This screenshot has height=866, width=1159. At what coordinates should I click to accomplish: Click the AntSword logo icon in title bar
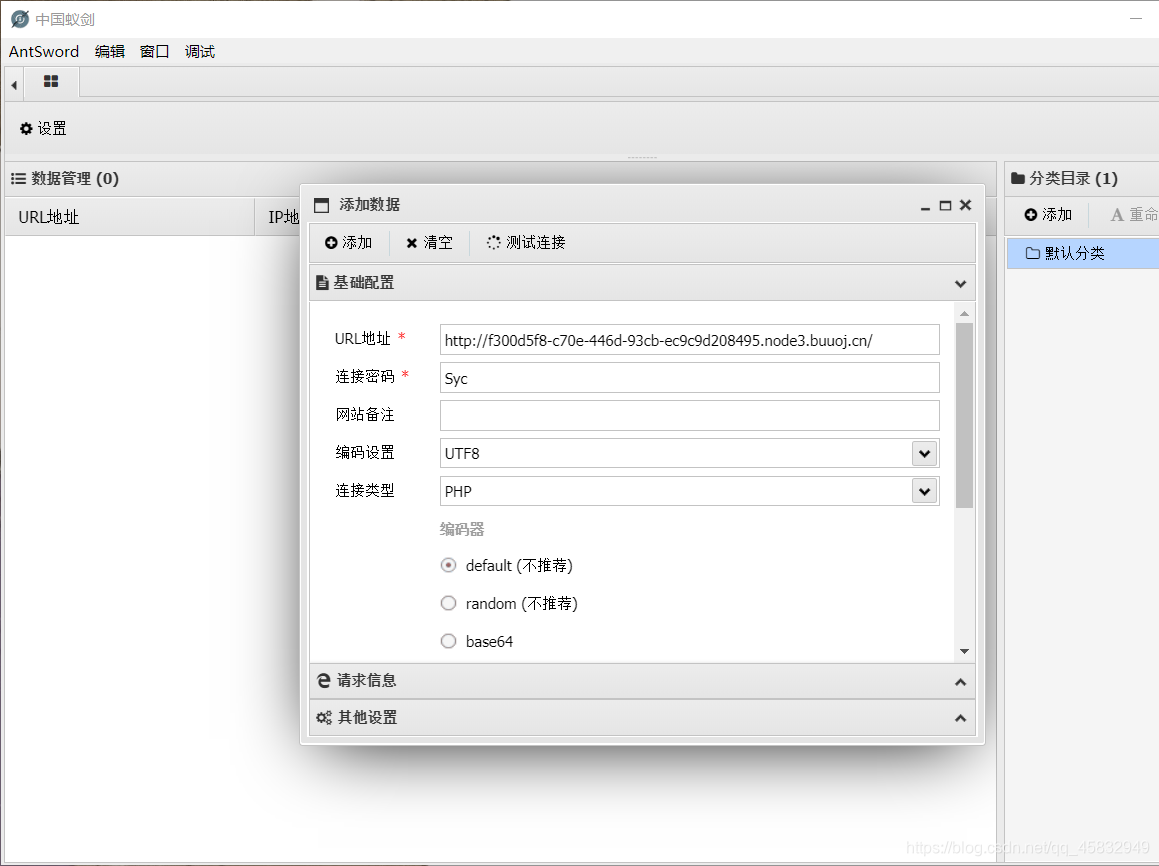point(20,18)
